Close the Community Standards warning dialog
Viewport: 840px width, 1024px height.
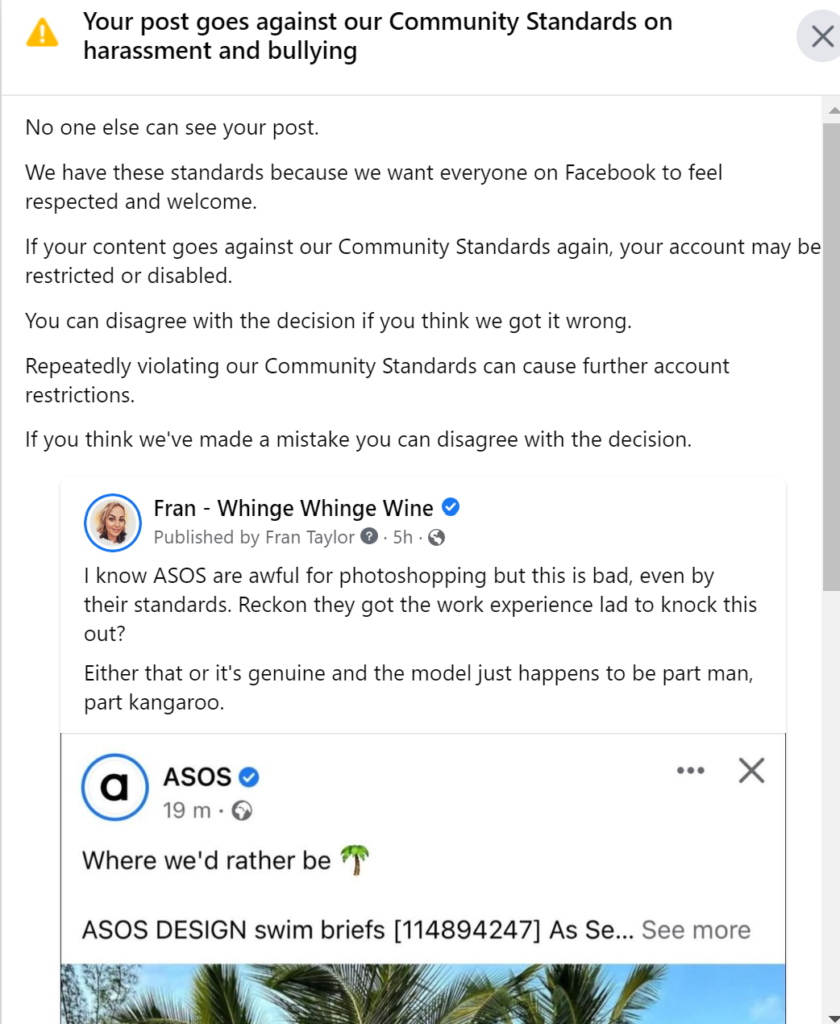pyautogui.click(x=821, y=37)
